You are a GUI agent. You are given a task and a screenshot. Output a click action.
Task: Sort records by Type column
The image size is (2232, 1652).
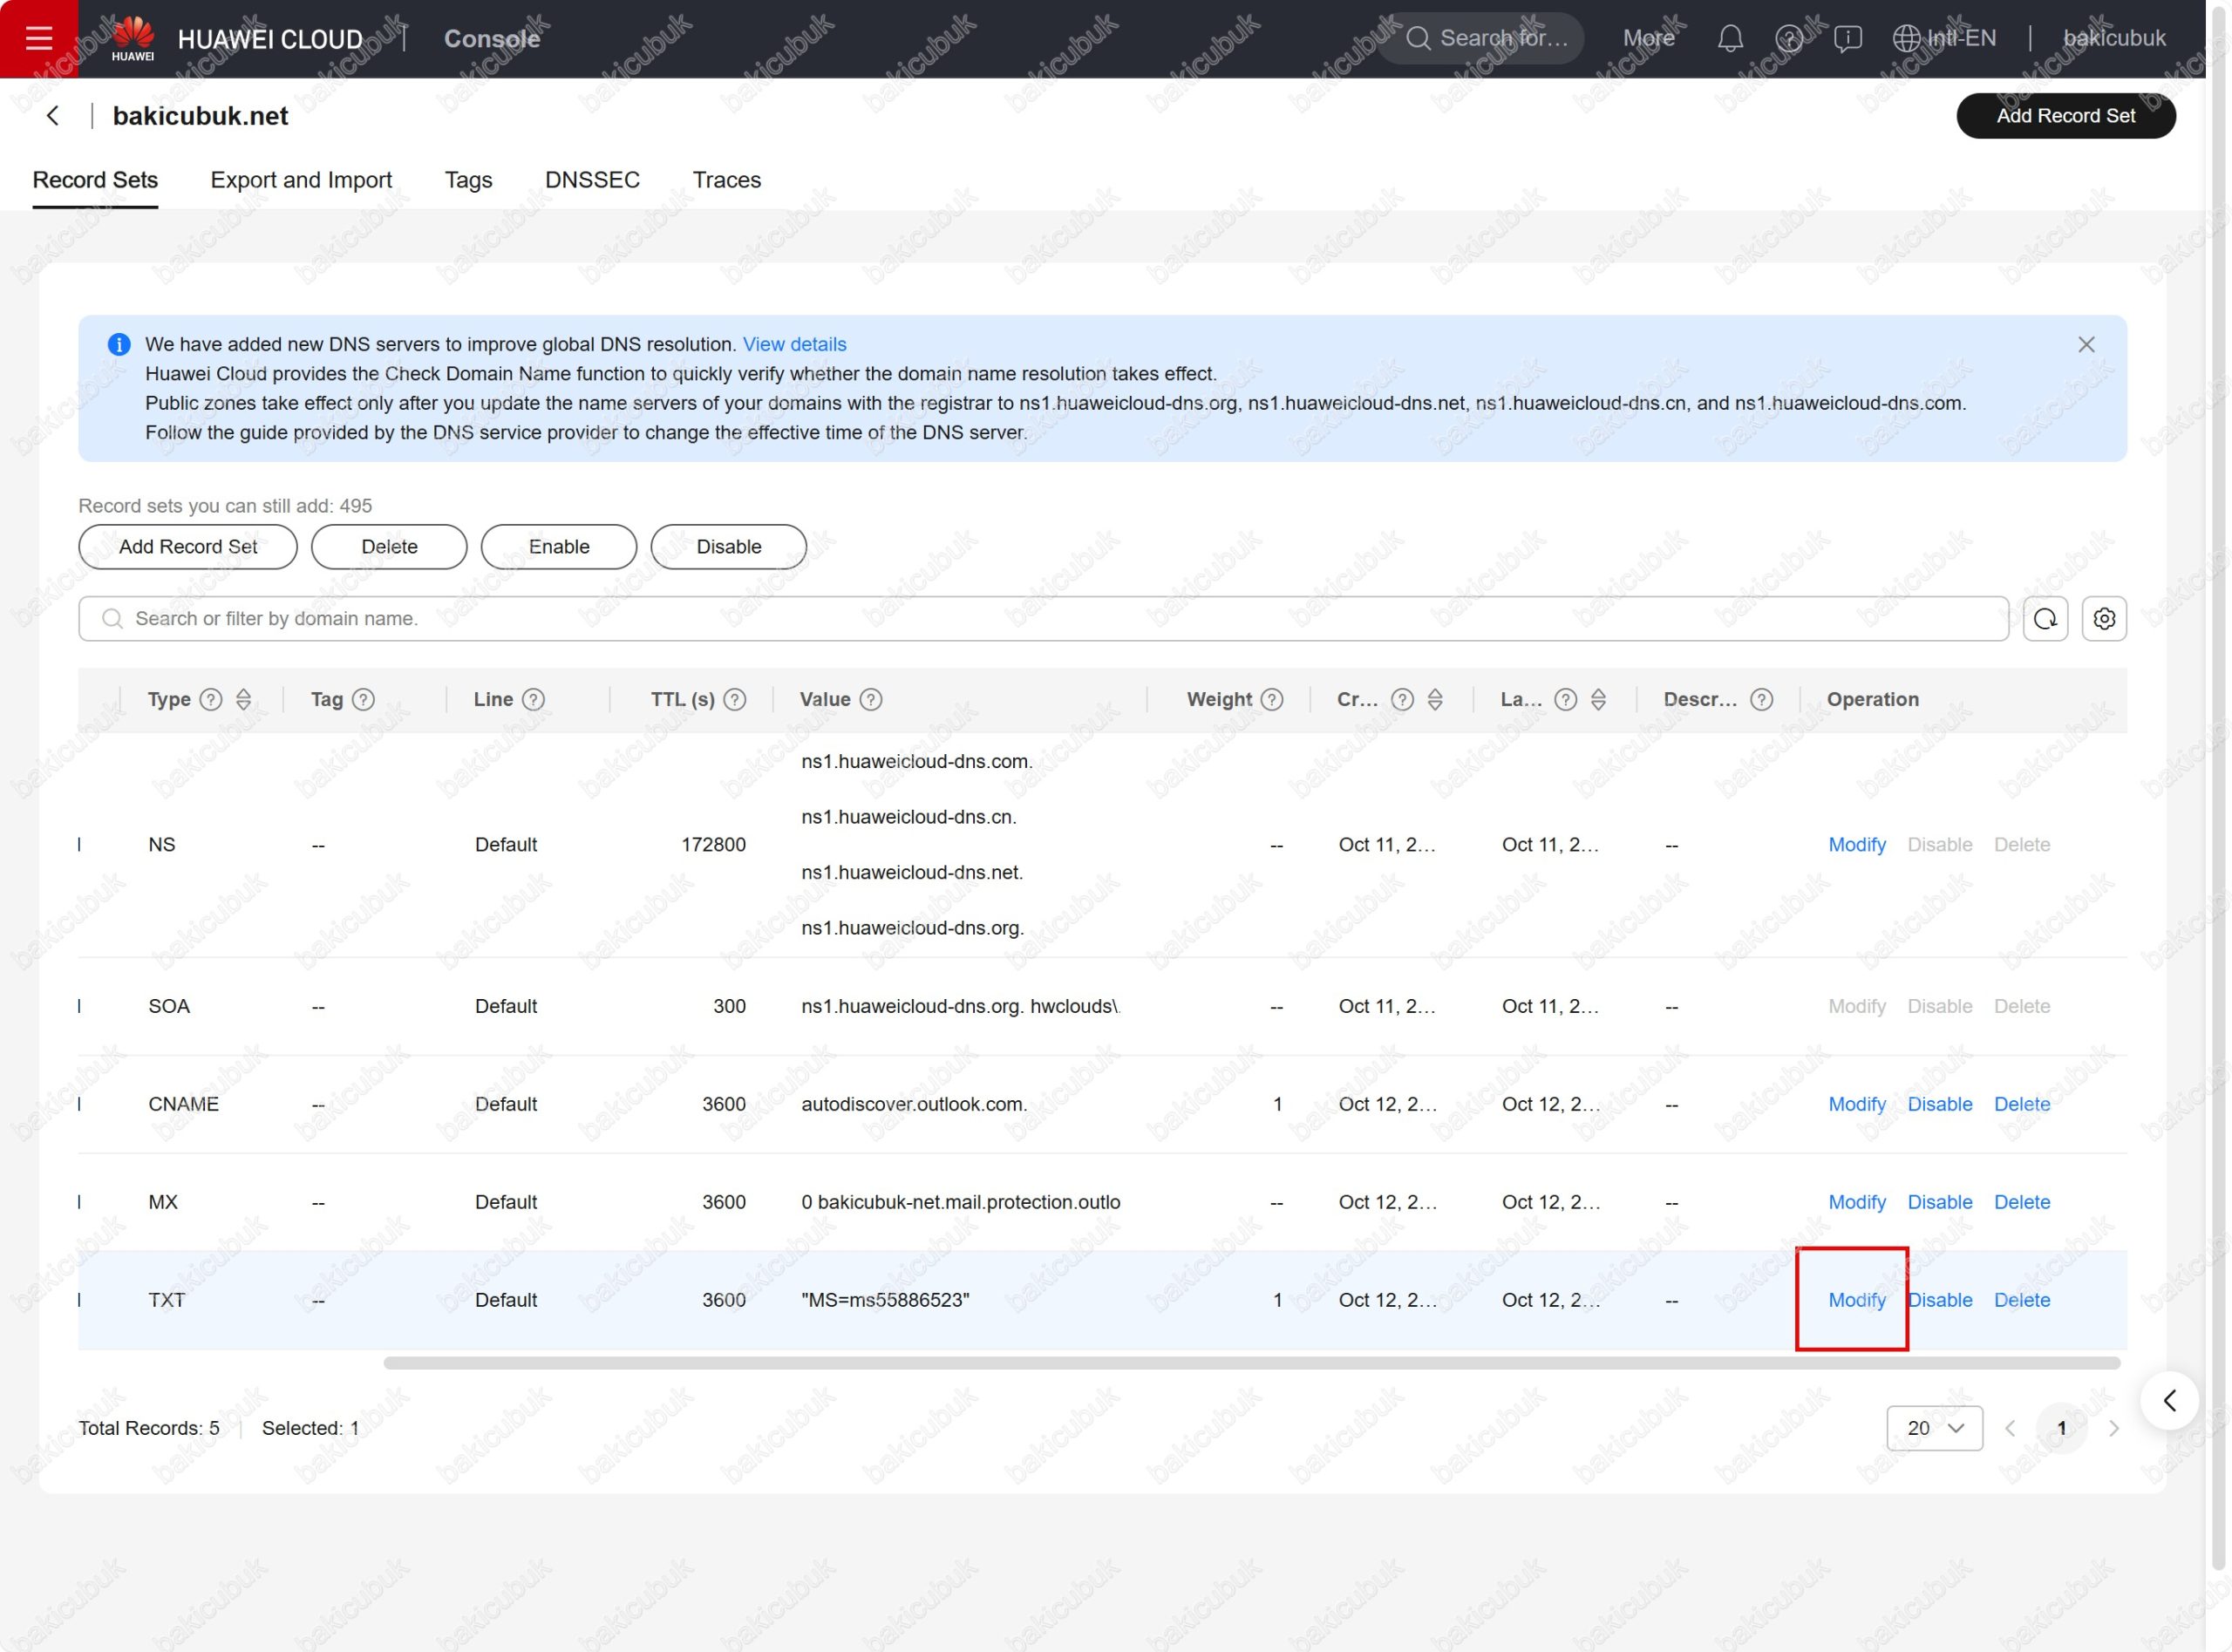tap(244, 700)
